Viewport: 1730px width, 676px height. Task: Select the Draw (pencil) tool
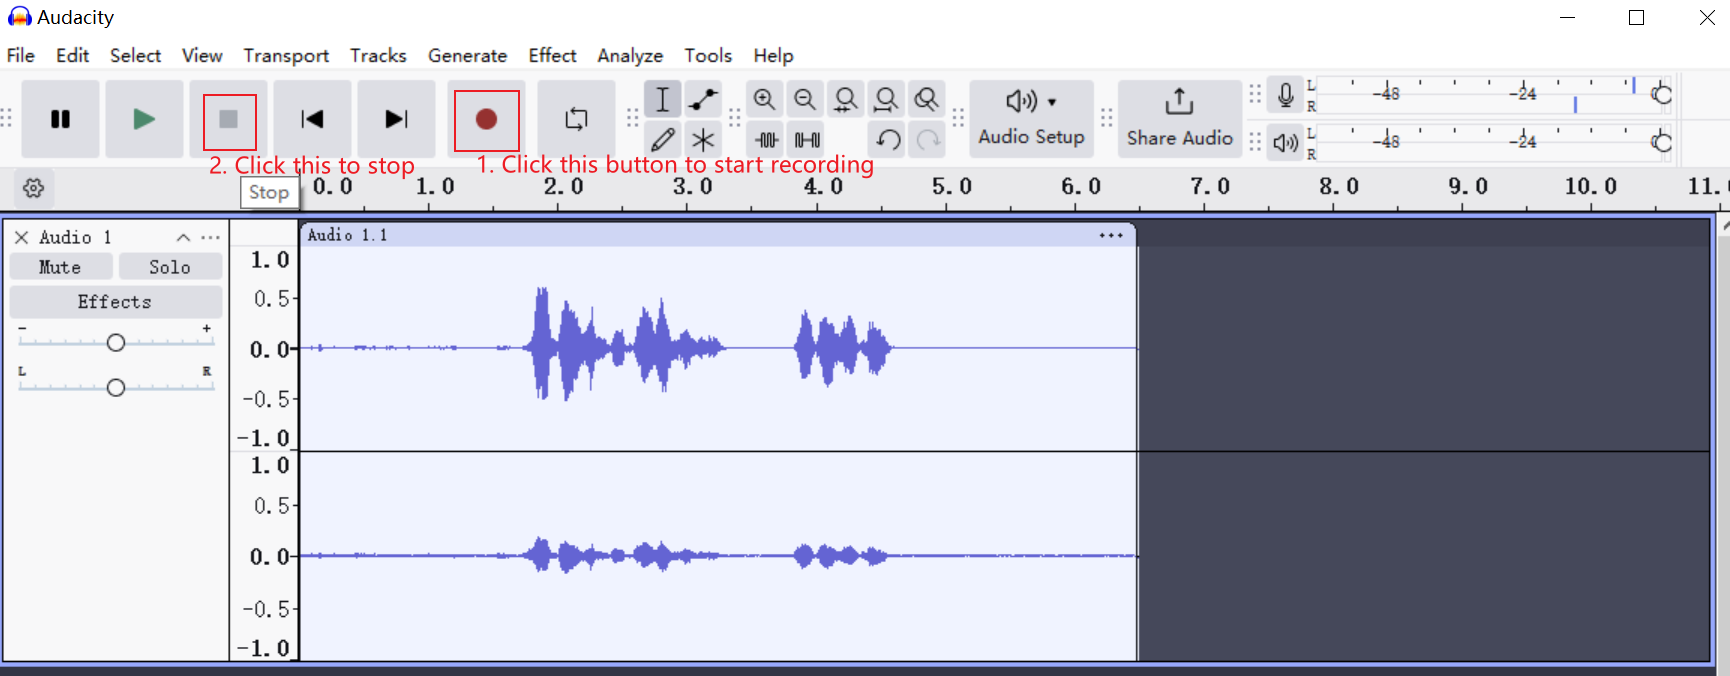tap(662, 139)
